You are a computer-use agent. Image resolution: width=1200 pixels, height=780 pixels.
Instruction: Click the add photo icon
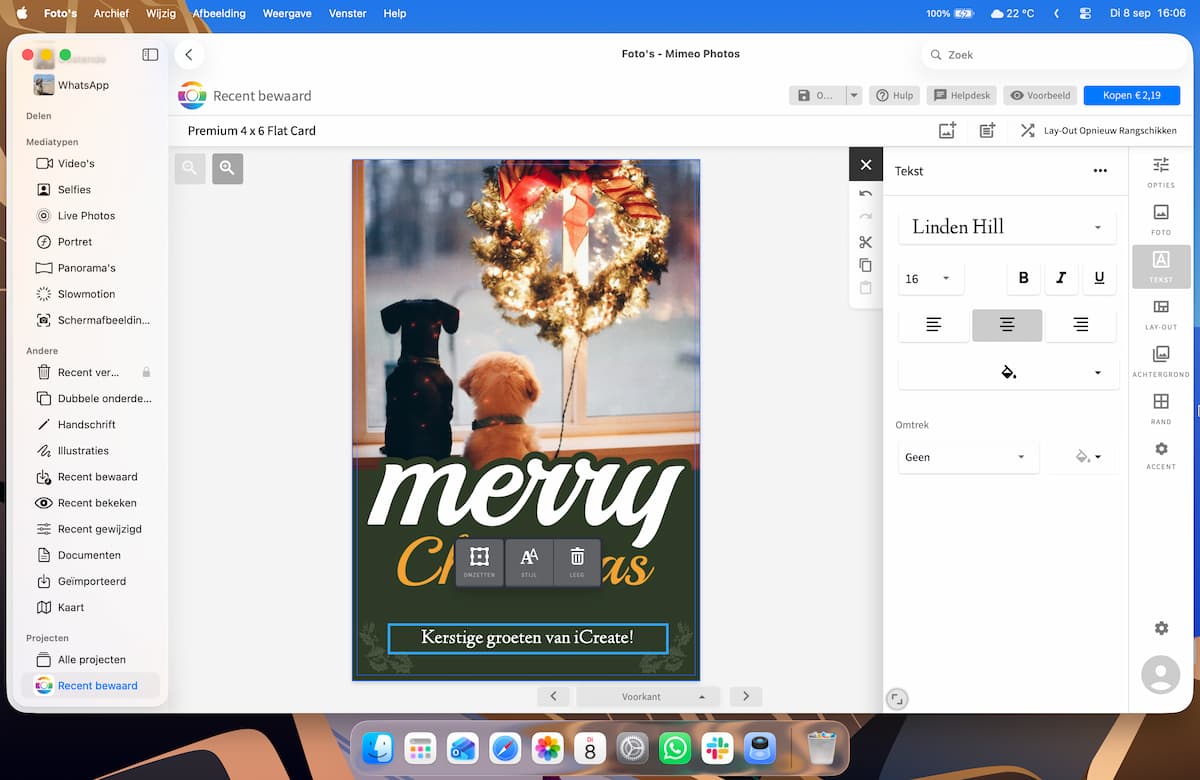[947, 131]
